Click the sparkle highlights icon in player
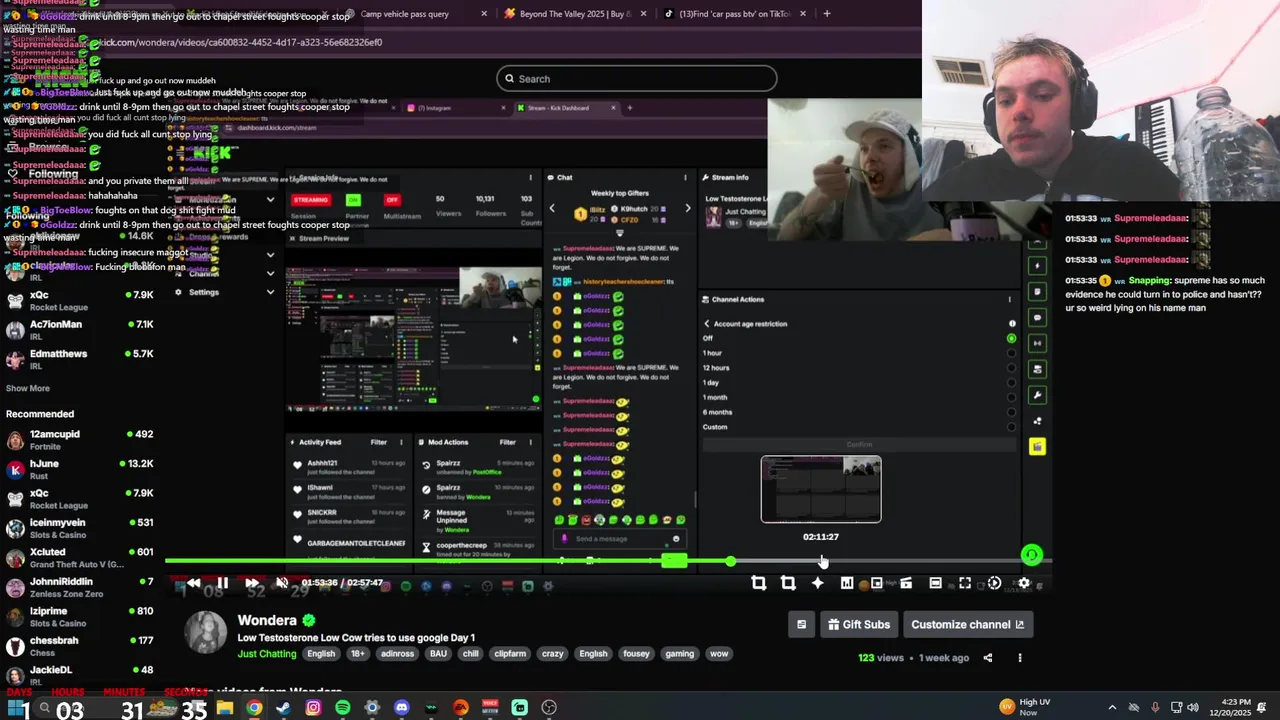Screen dimensions: 1280x720 pyautogui.click(x=817, y=583)
